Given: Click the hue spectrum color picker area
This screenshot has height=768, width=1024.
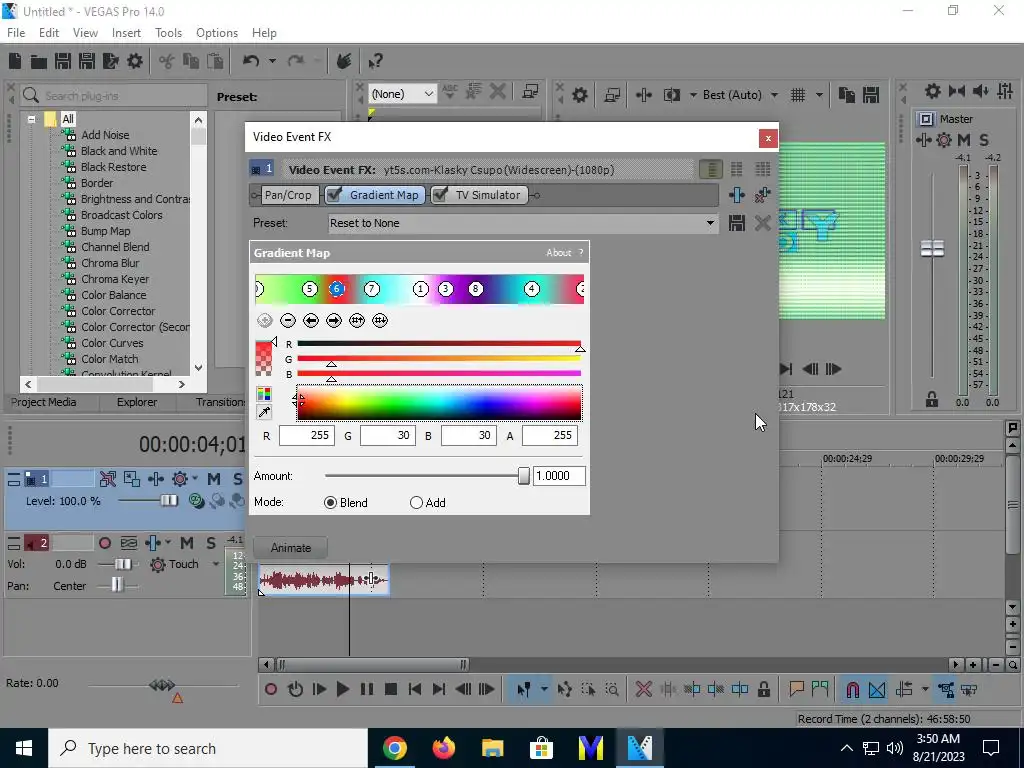Looking at the screenshot, I should (440, 403).
